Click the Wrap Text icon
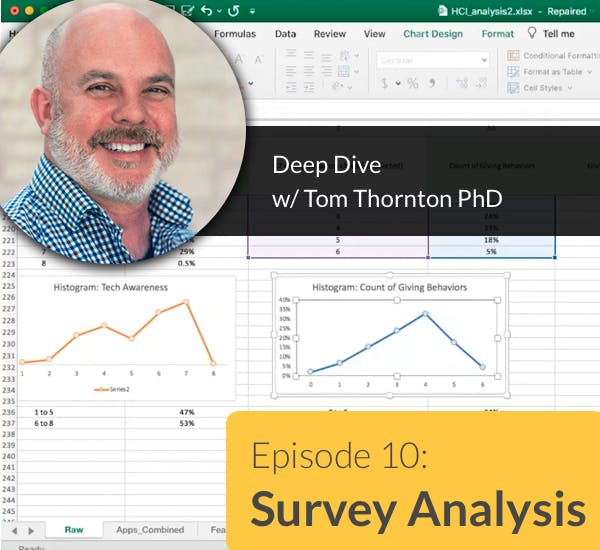 click(345, 55)
